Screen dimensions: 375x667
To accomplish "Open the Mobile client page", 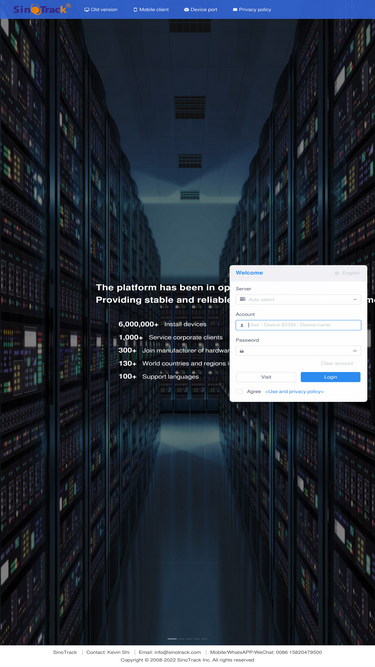I will tap(151, 9).
